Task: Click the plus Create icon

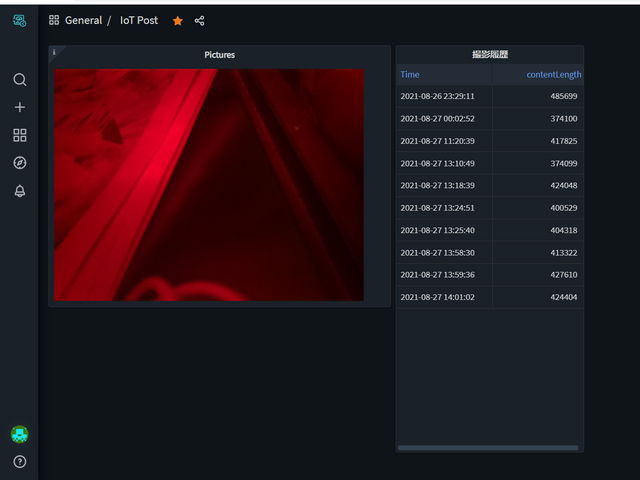Action: click(x=19, y=107)
